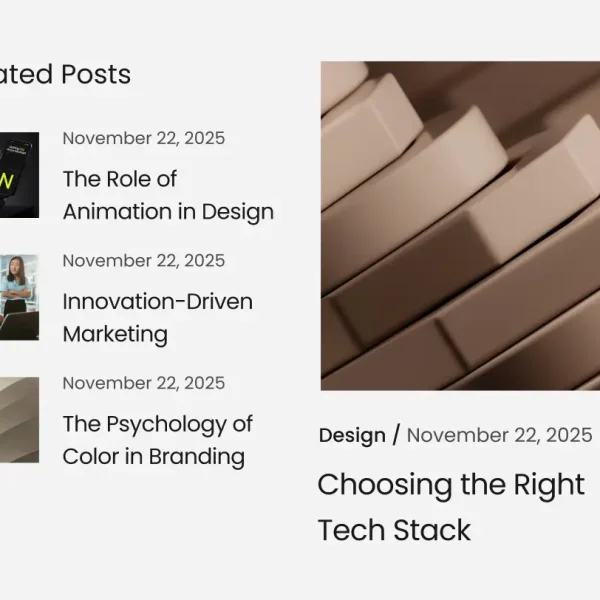Image resolution: width=600 pixels, height=600 pixels.
Task: Open the dark phone thumbnail for animation post
Action: click(19, 175)
